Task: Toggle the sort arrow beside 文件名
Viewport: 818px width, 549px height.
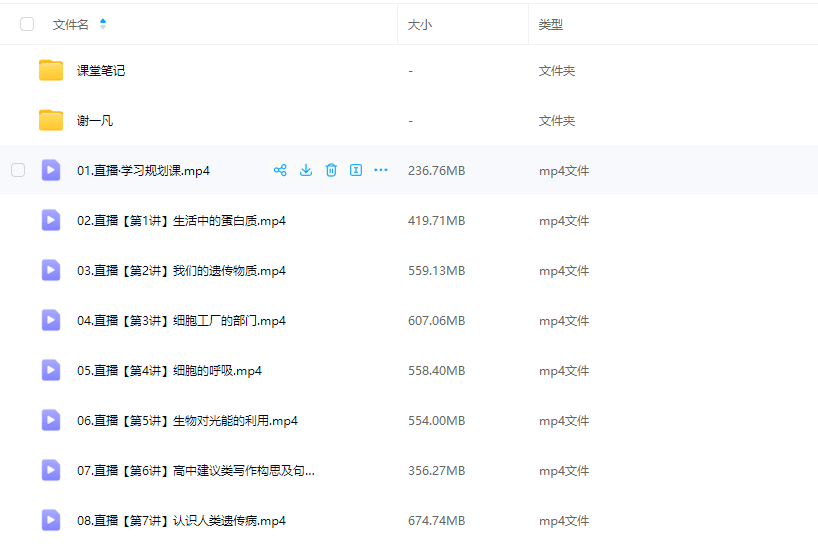Action: coord(103,24)
